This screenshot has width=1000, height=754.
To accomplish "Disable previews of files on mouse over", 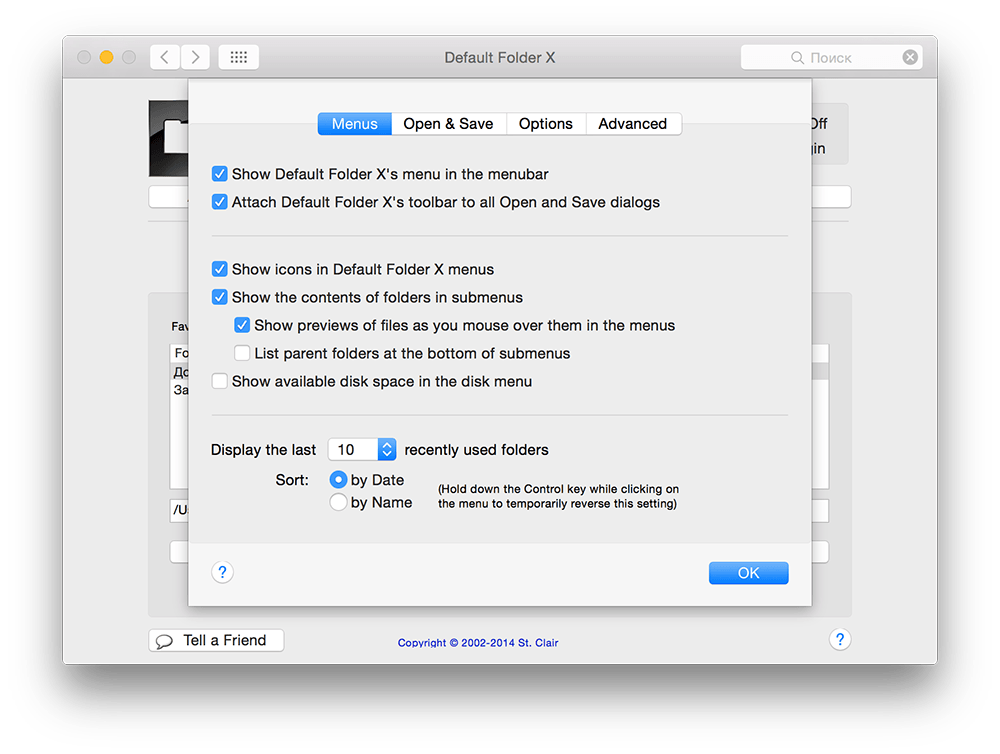I will (x=242, y=325).
